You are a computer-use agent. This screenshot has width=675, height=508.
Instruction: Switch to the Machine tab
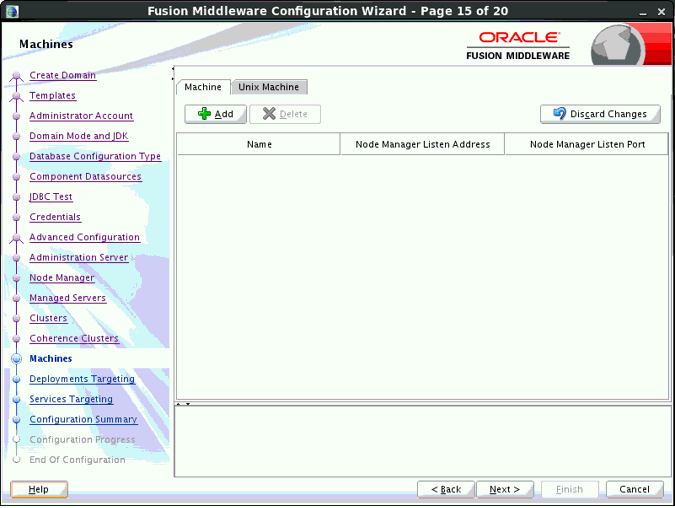[203, 87]
